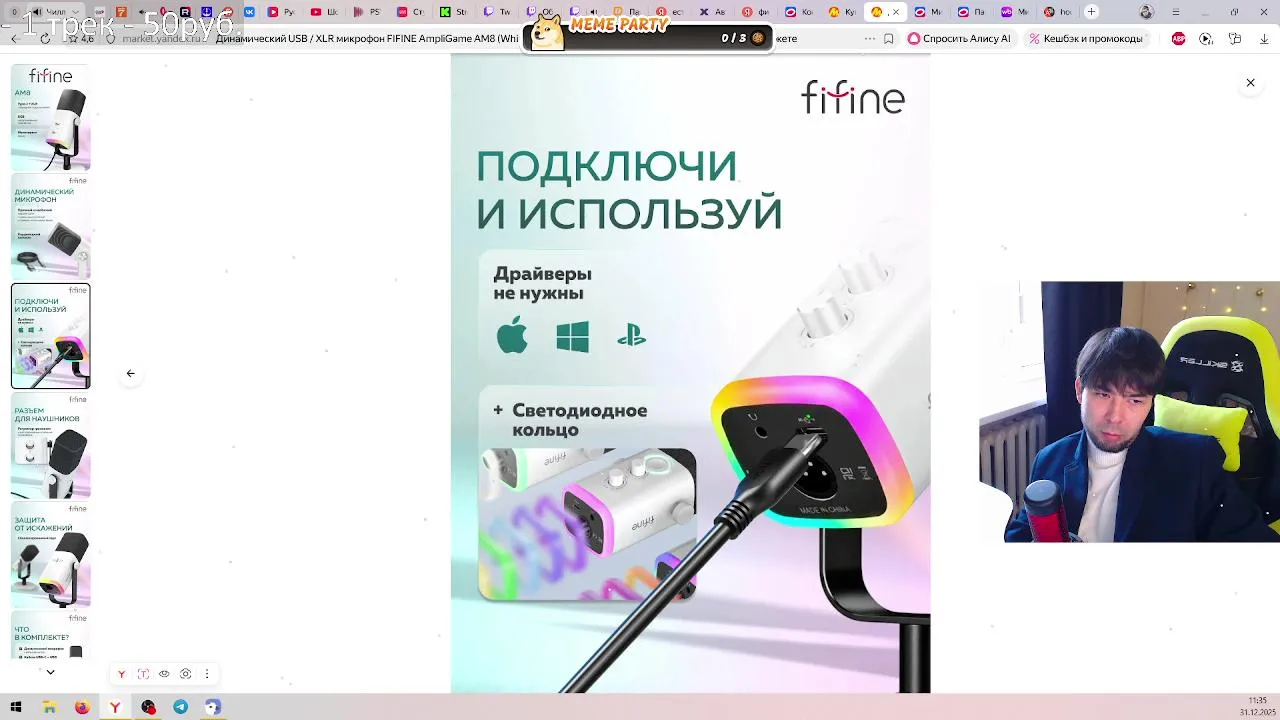The height and width of the screenshot is (720, 1280).
Task: Reload the page
Action: pos(45,38)
